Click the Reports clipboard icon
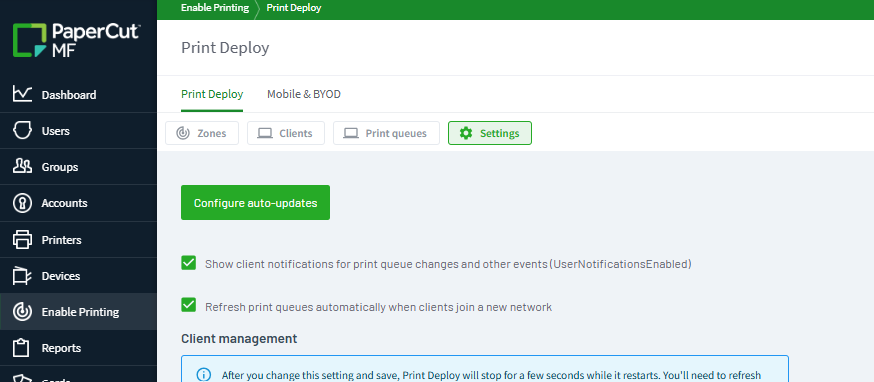Image resolution: width=874 pixels, height=382 pixels. 22,348
